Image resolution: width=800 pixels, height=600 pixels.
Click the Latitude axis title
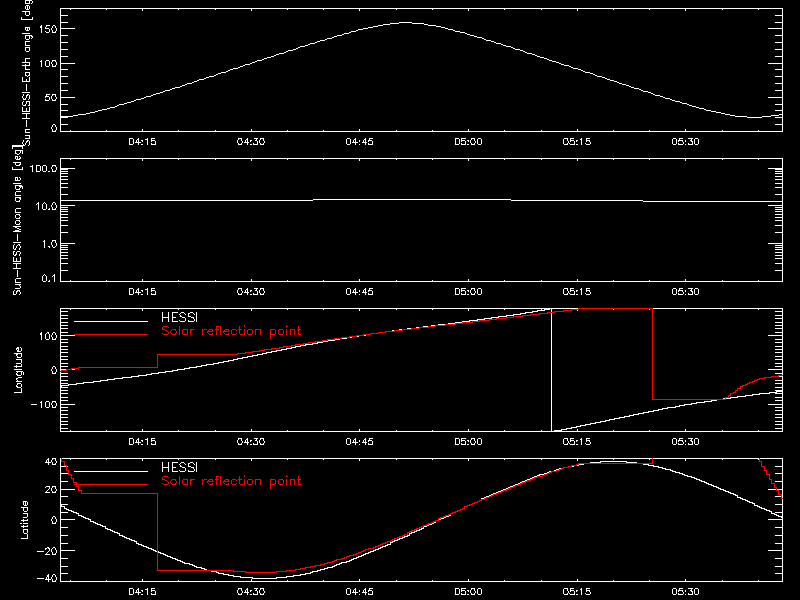[24, 520]
